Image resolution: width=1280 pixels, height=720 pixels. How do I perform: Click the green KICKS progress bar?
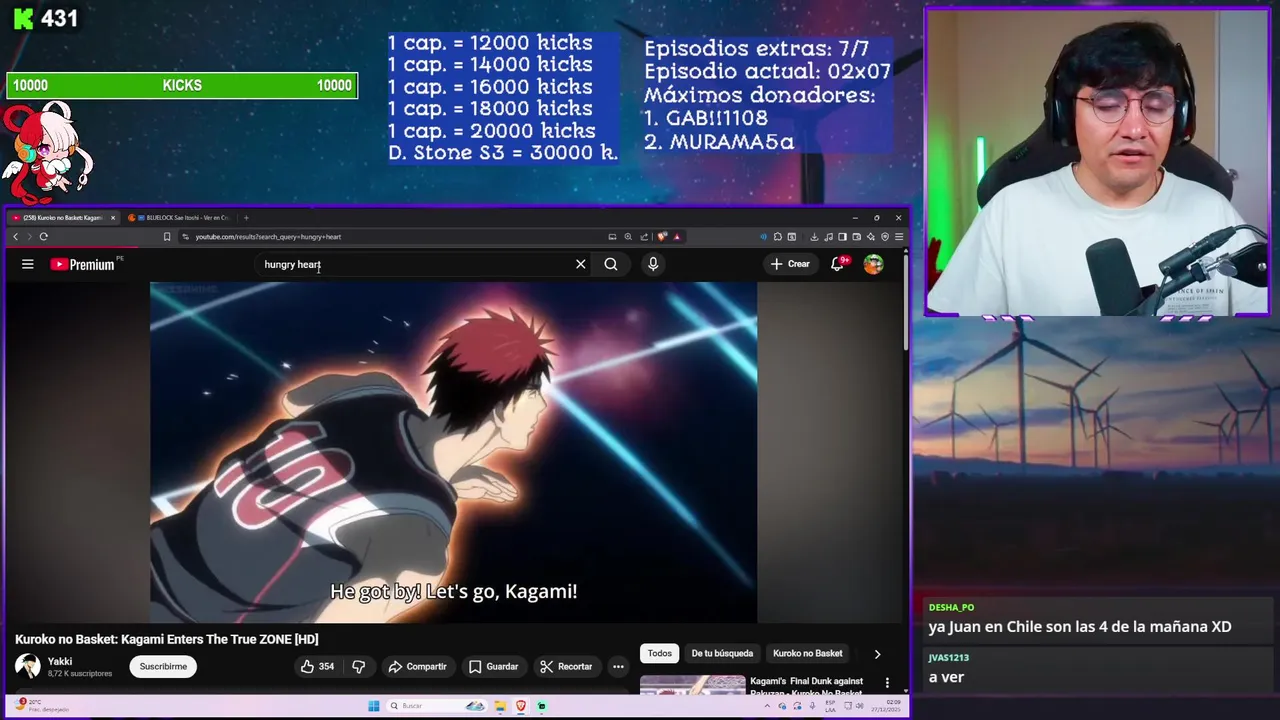click(182, 86)
